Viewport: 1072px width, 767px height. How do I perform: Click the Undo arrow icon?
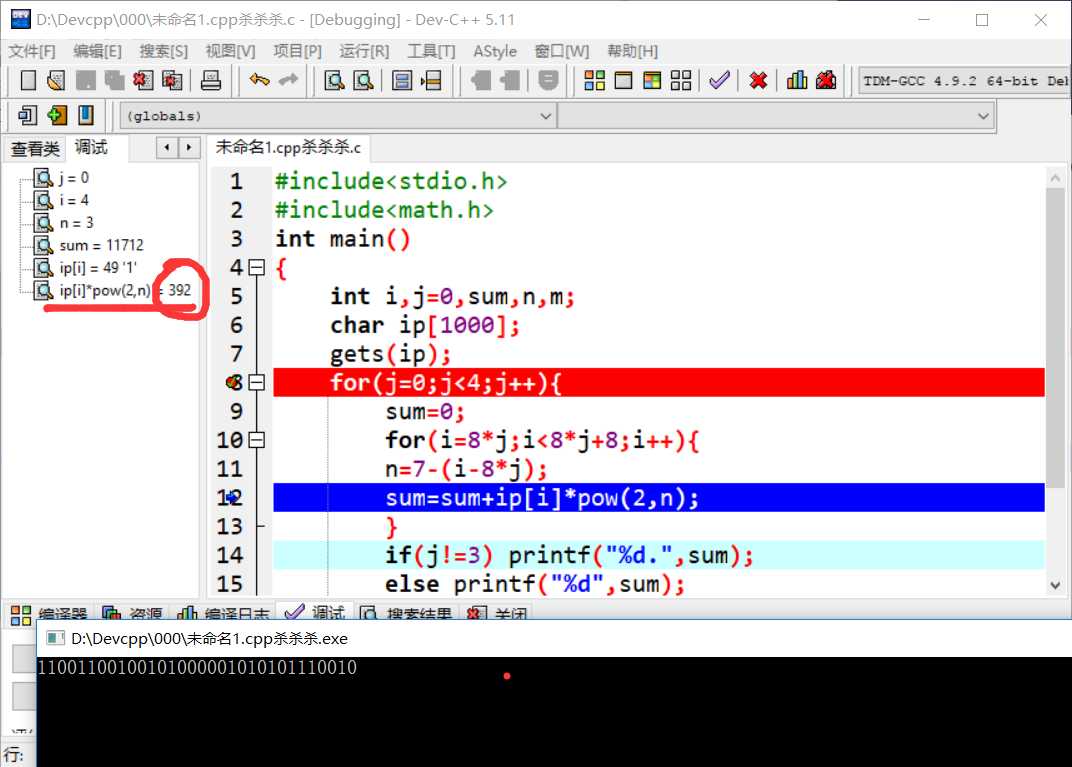click(x=259, y=81)
